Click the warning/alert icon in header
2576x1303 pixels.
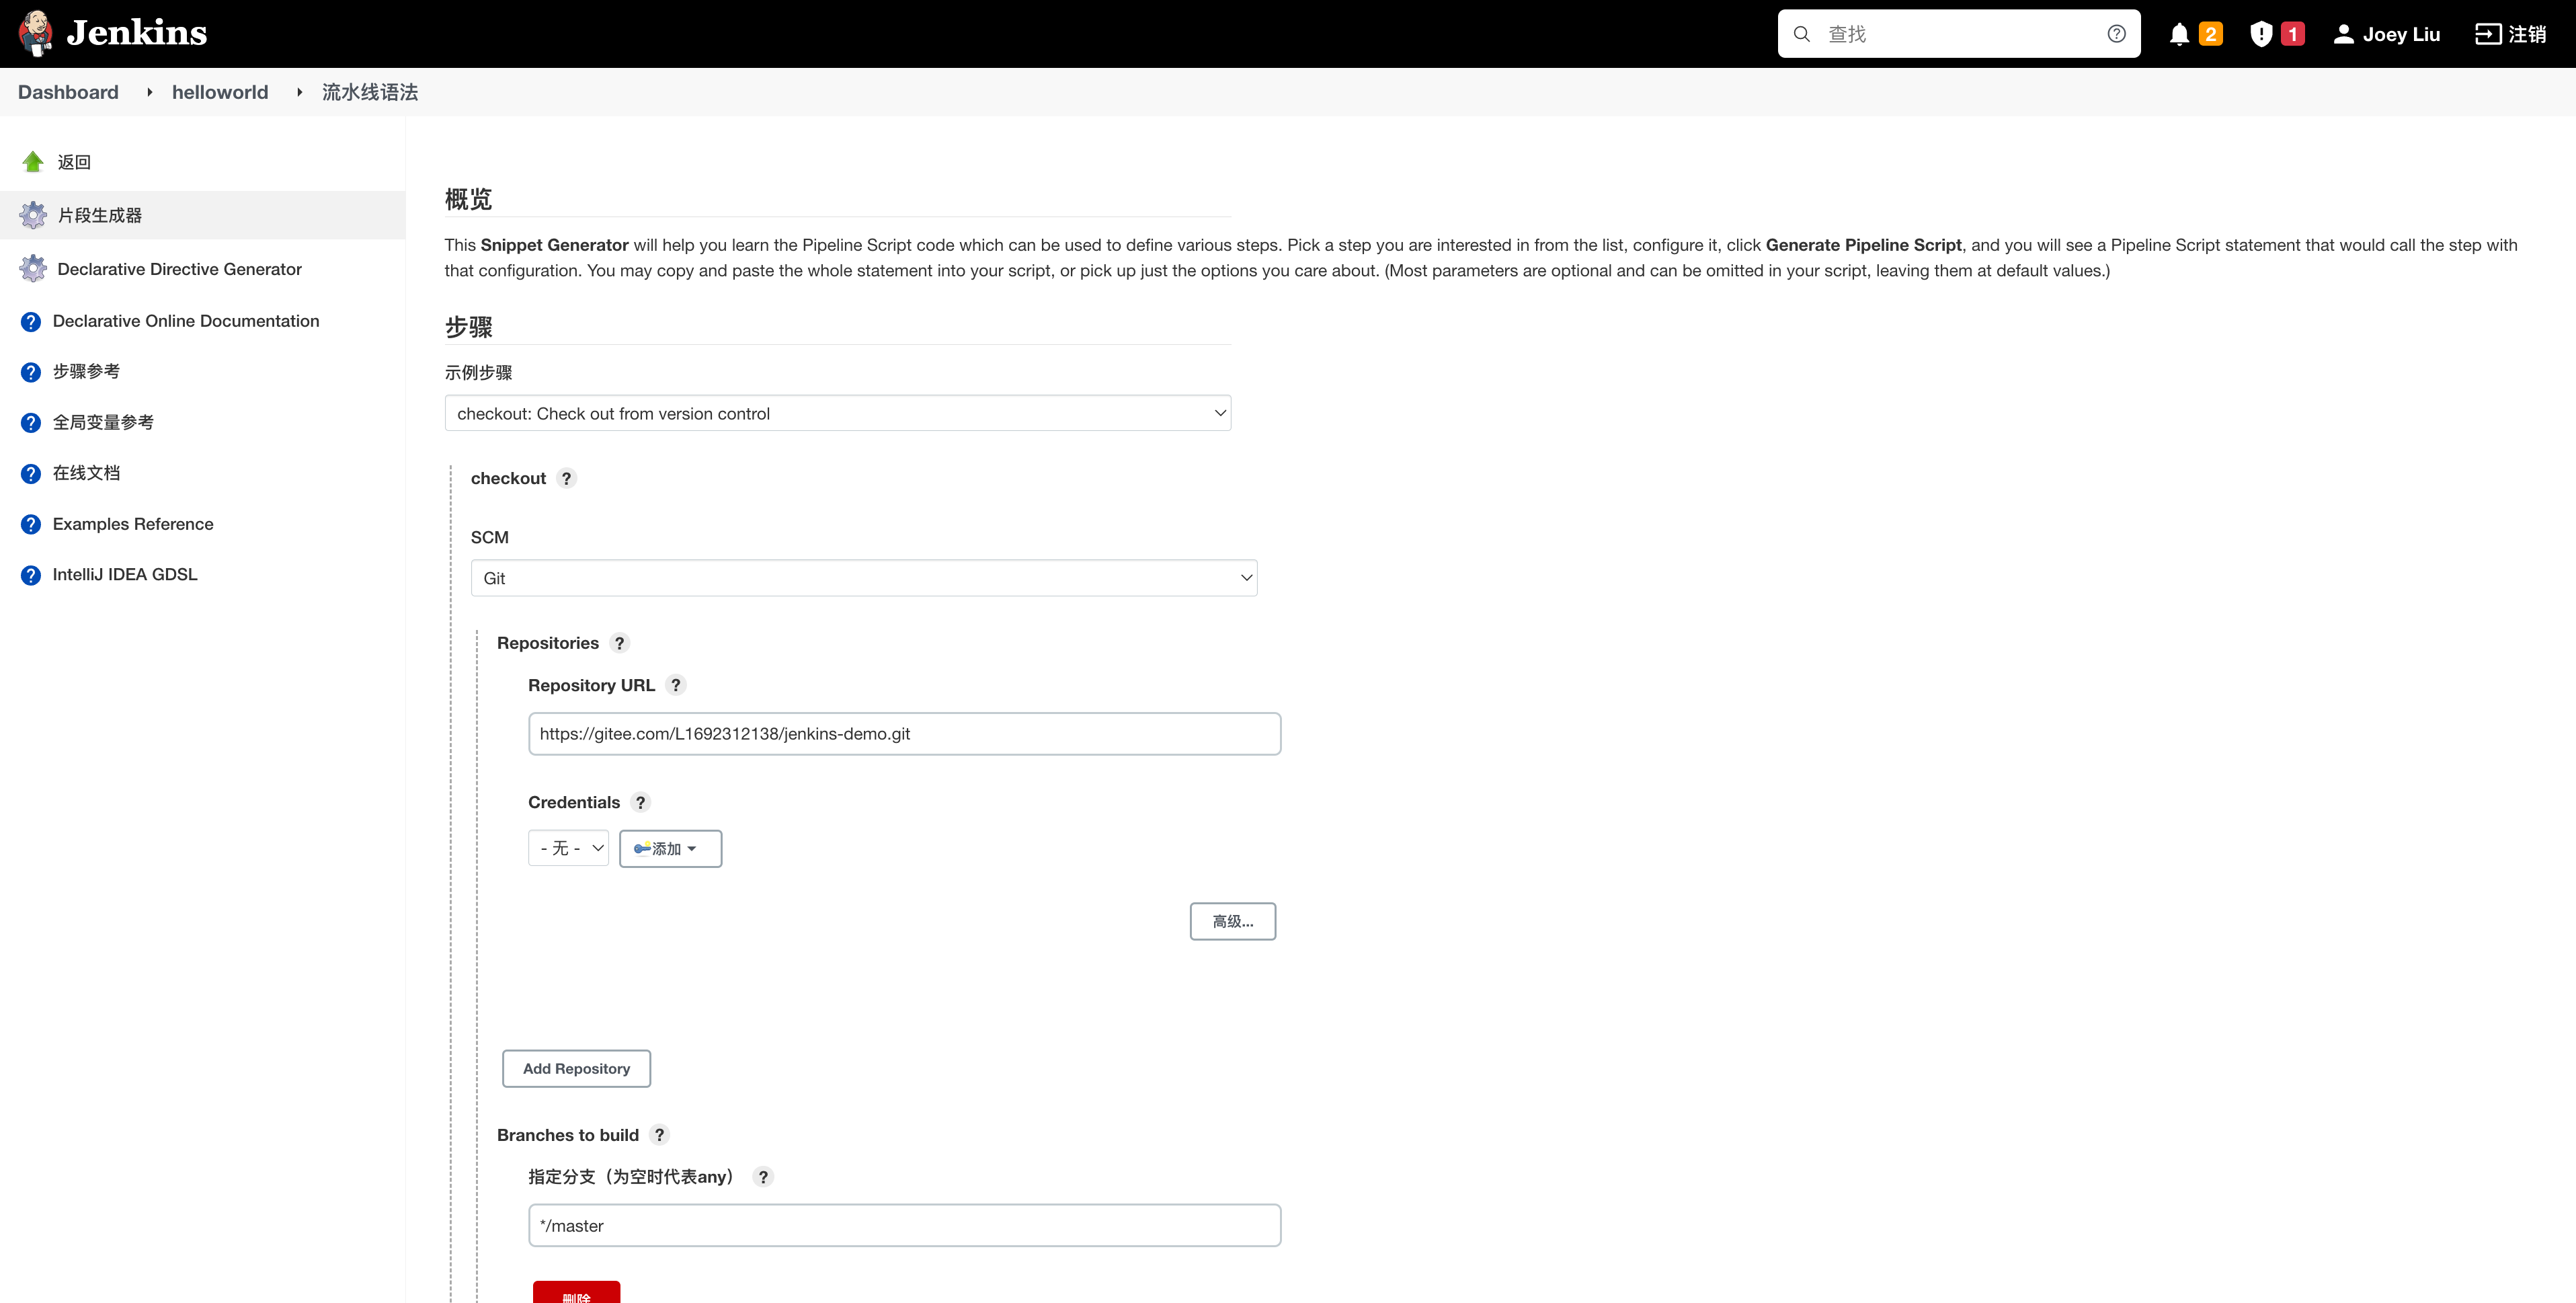pos(2262,33)
